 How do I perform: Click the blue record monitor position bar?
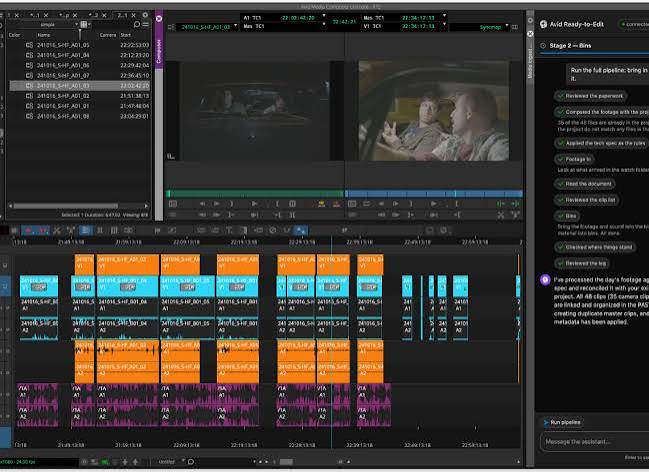click(x=434, y=194)
